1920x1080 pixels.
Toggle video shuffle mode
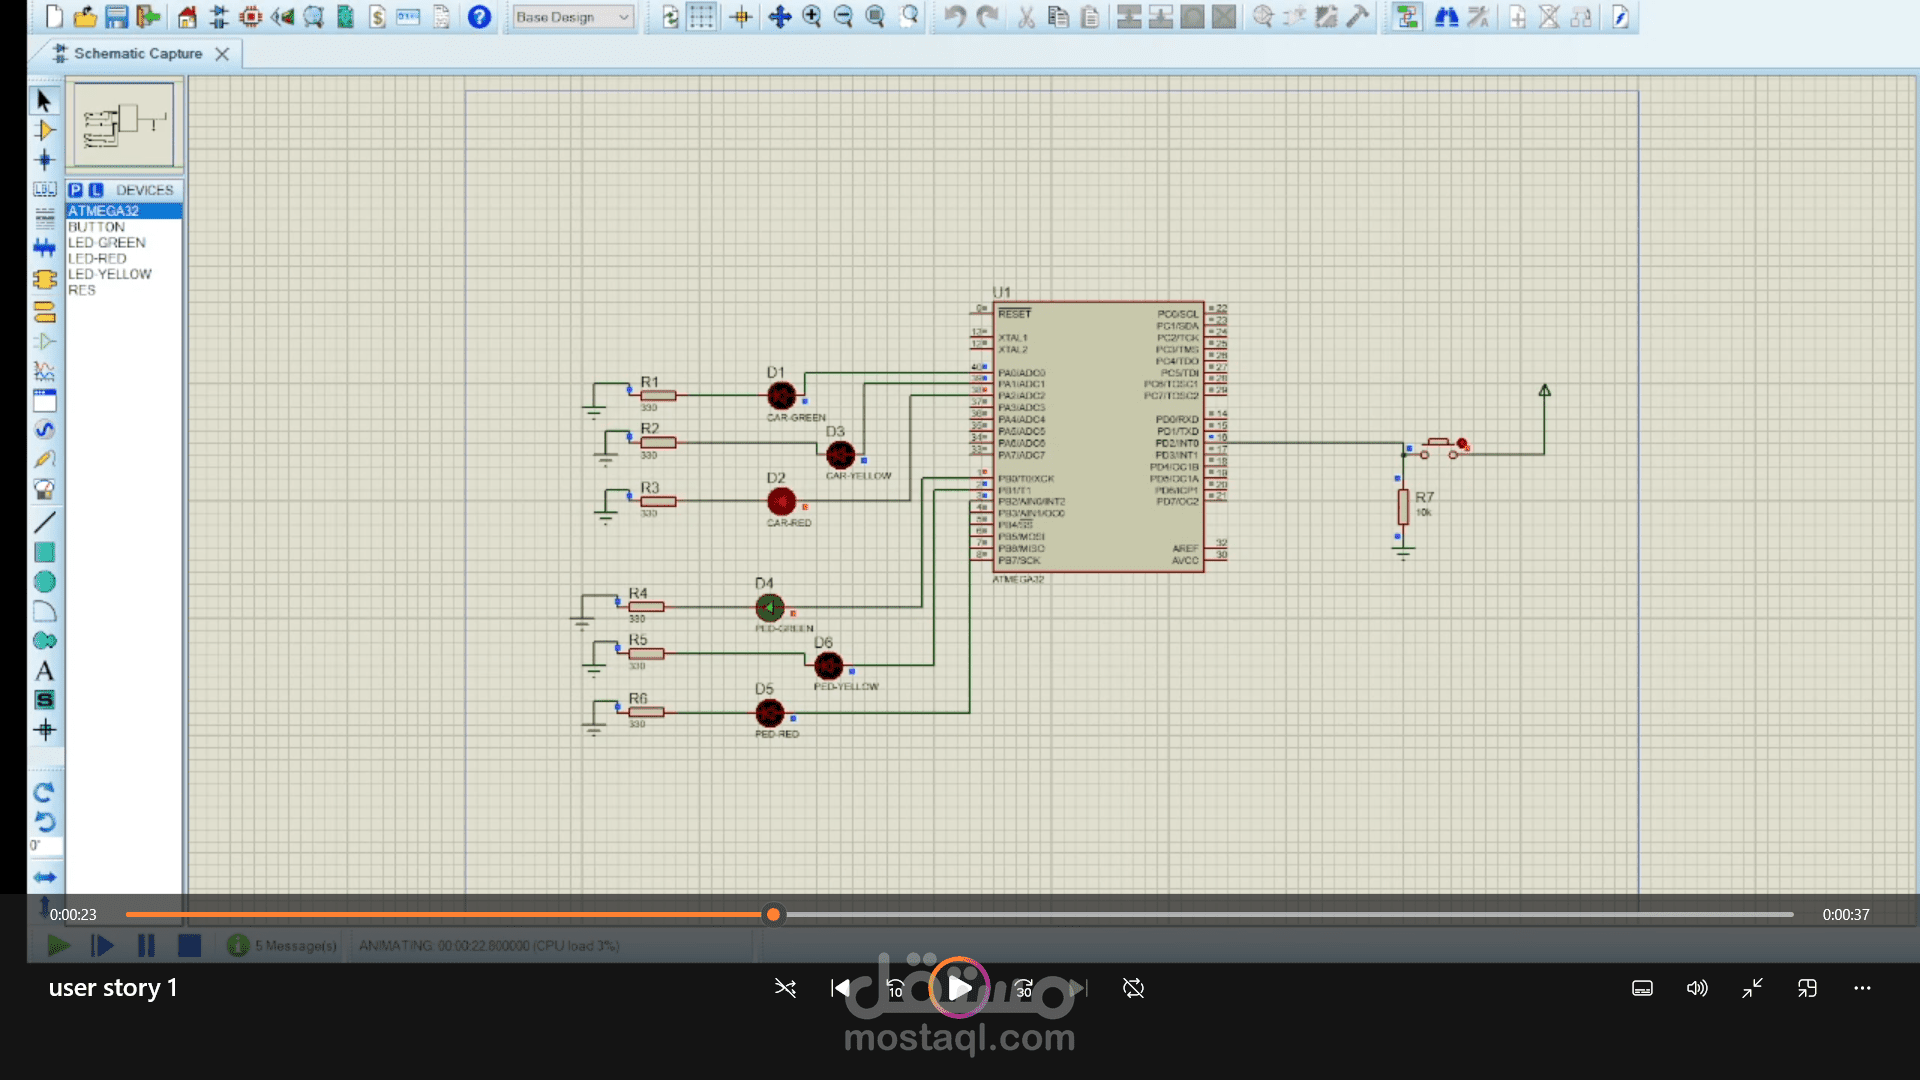[785, 988]
